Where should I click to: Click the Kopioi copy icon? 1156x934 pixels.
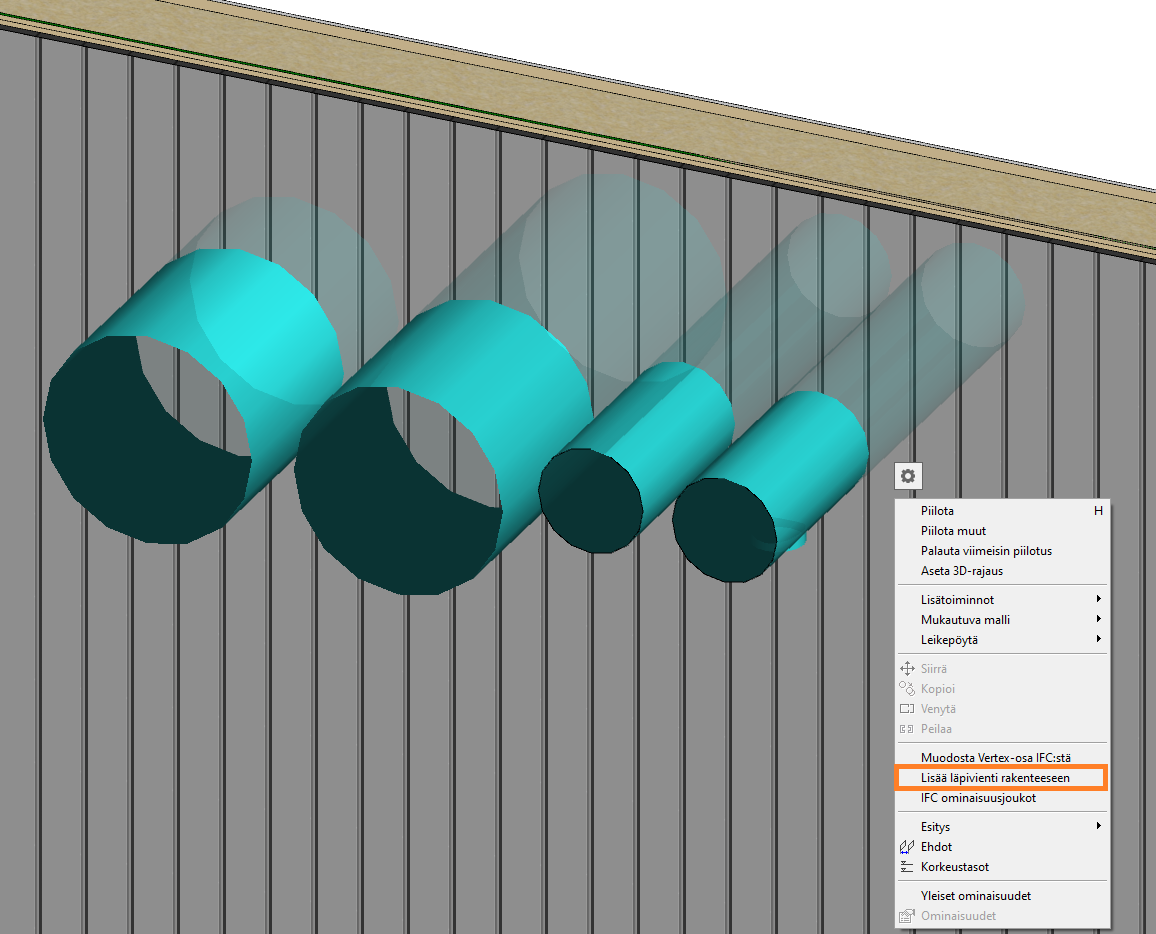907,689
